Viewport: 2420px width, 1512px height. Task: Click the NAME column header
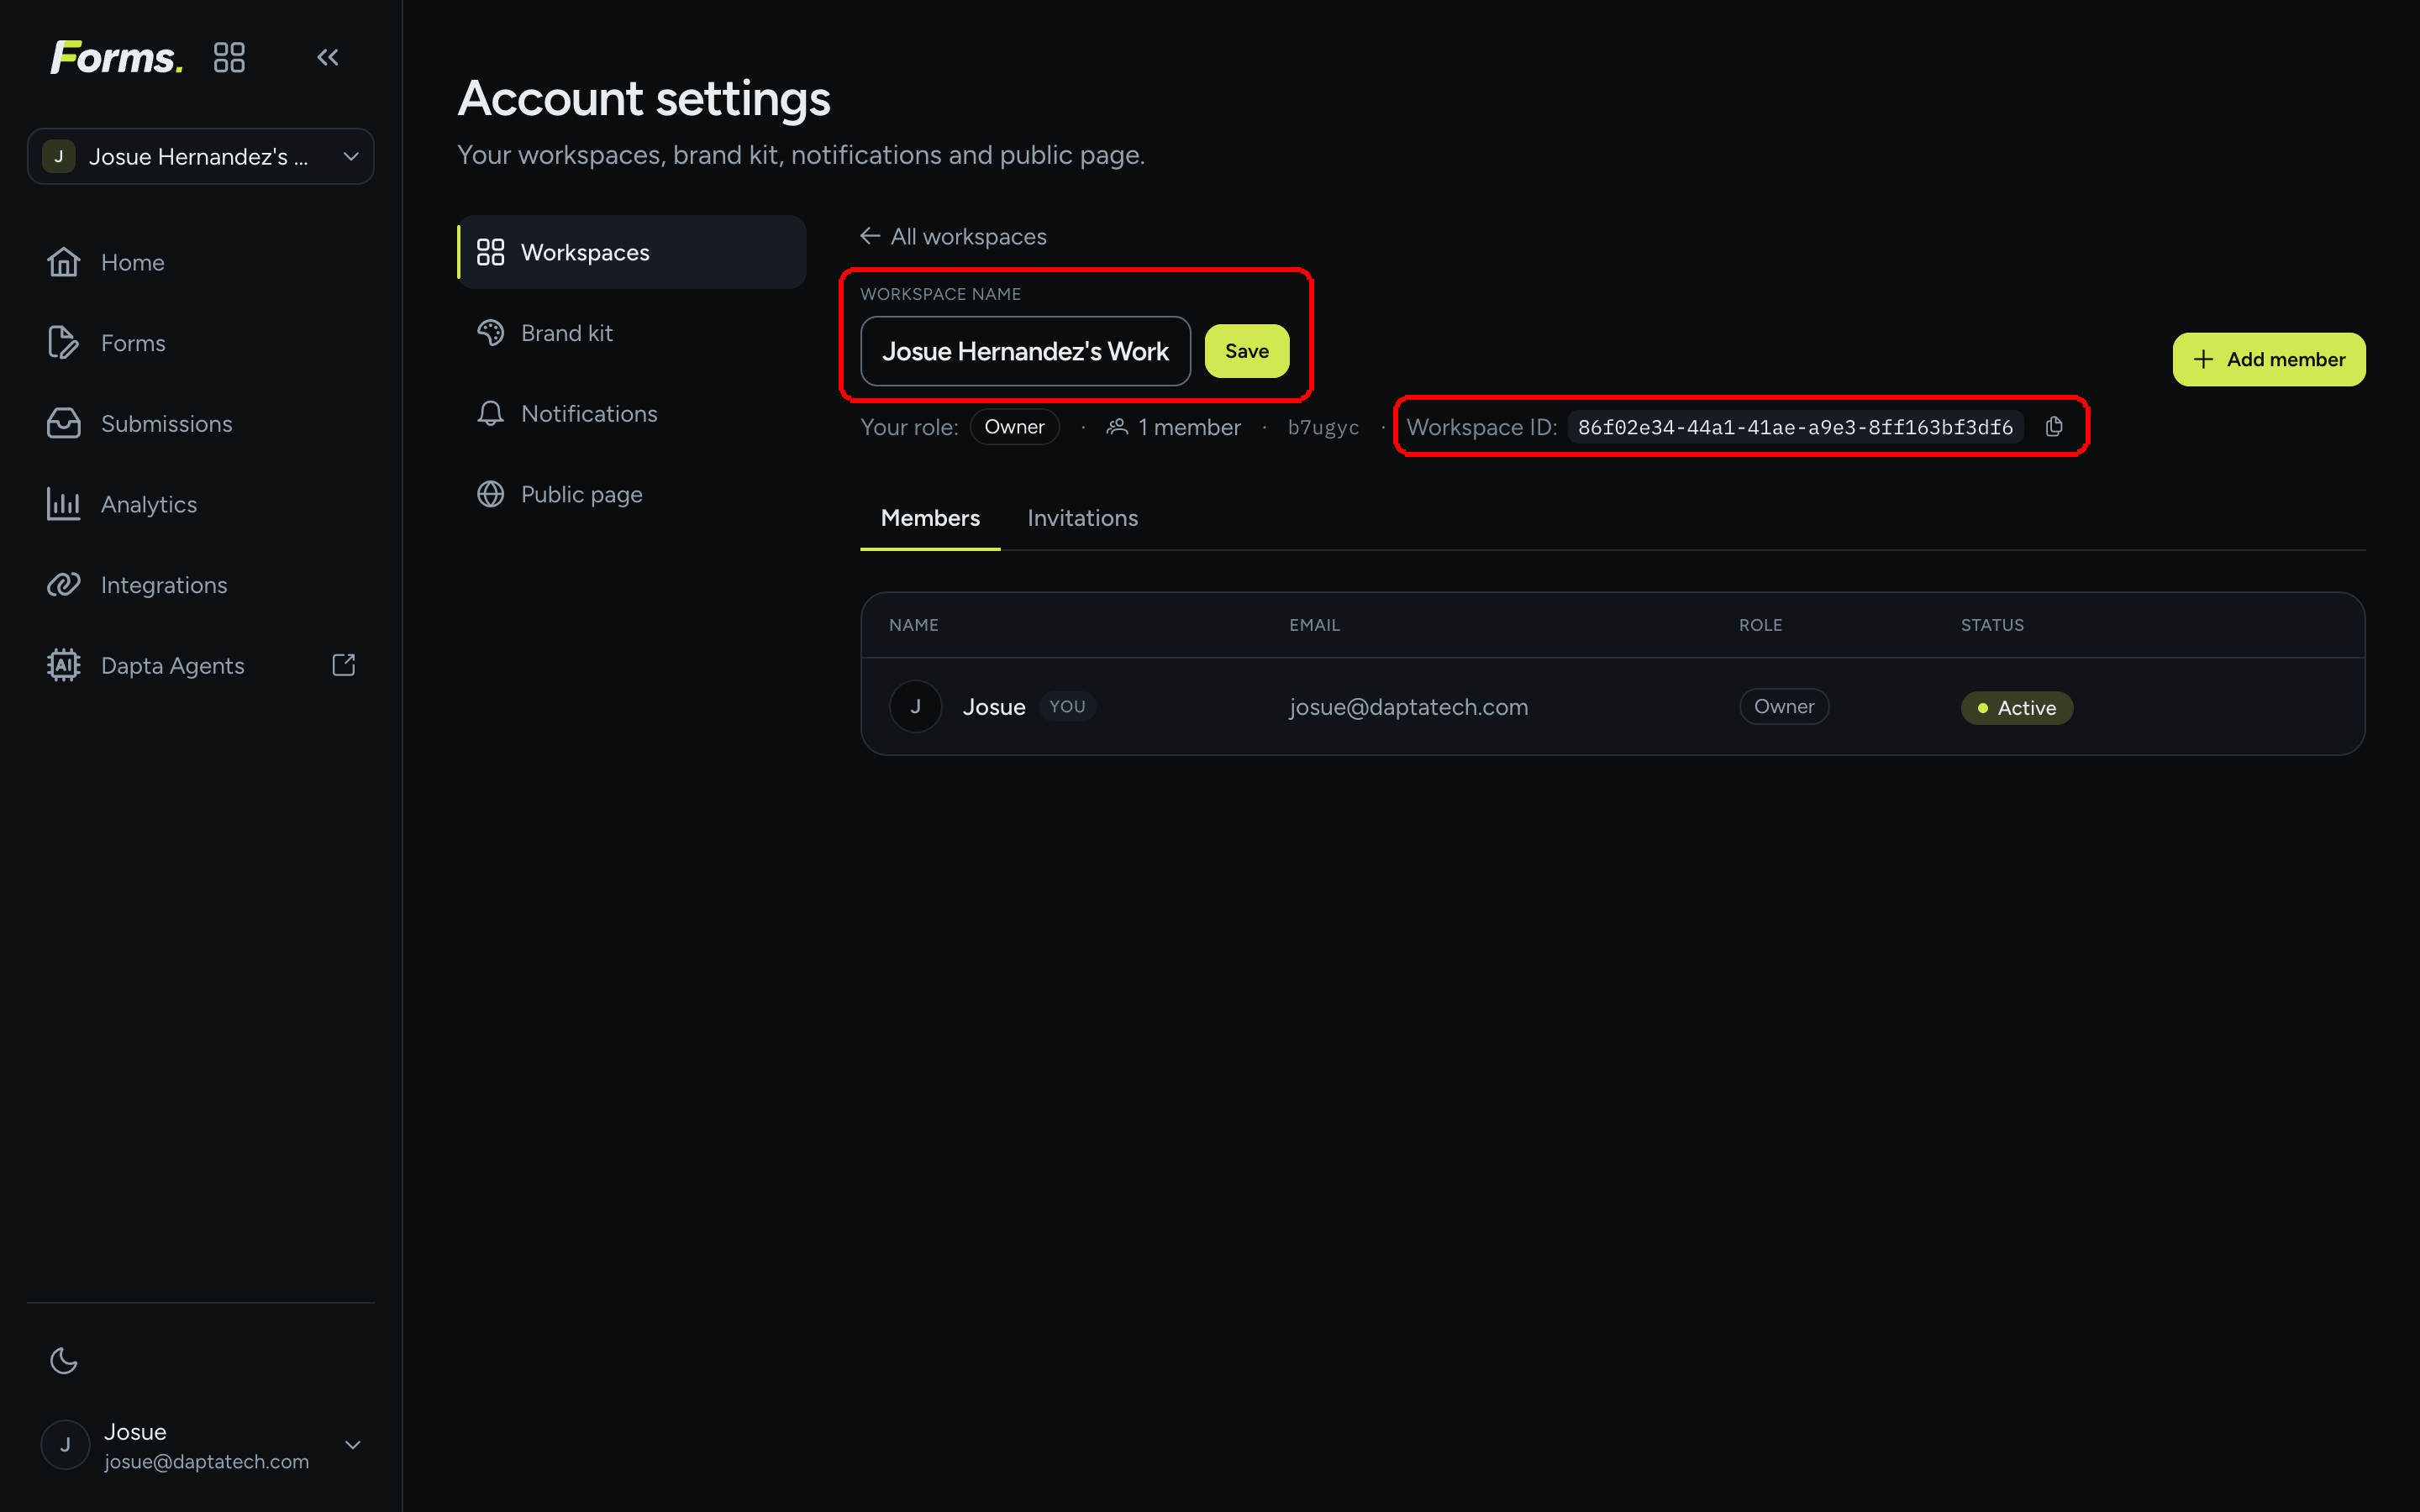pyautogui.click(x=913, y=625)
